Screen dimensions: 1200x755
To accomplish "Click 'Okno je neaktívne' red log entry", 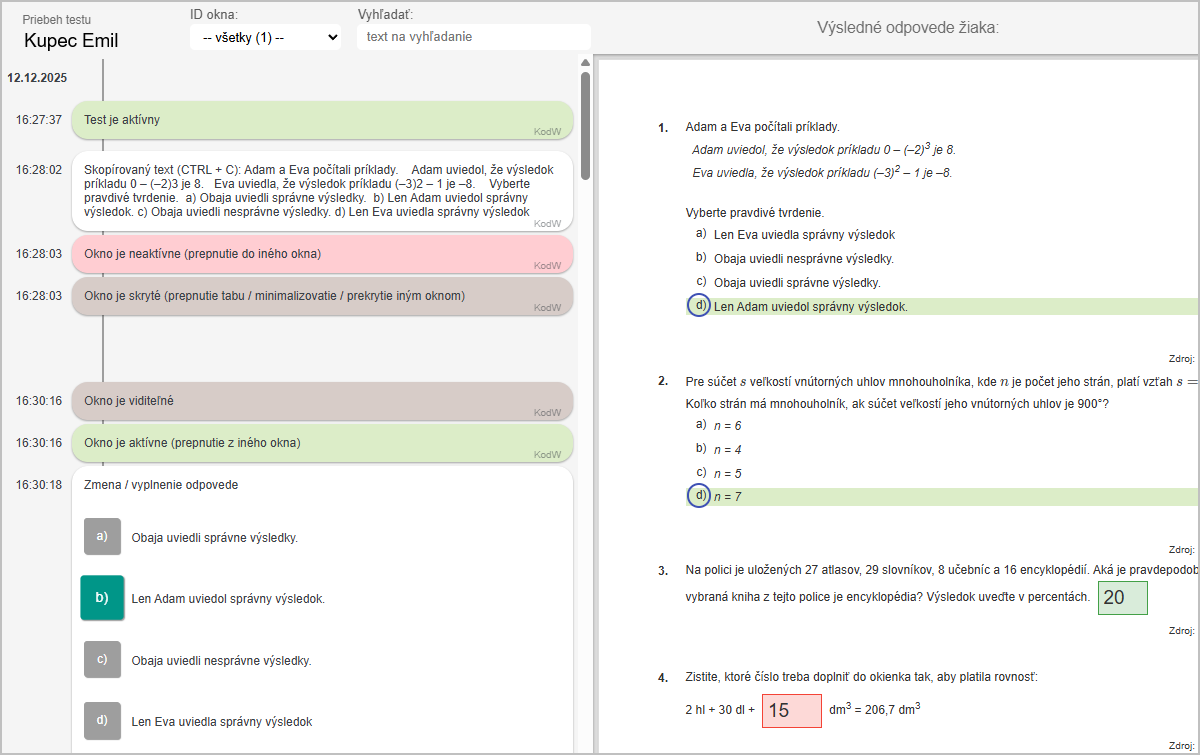I will [322, 254].
